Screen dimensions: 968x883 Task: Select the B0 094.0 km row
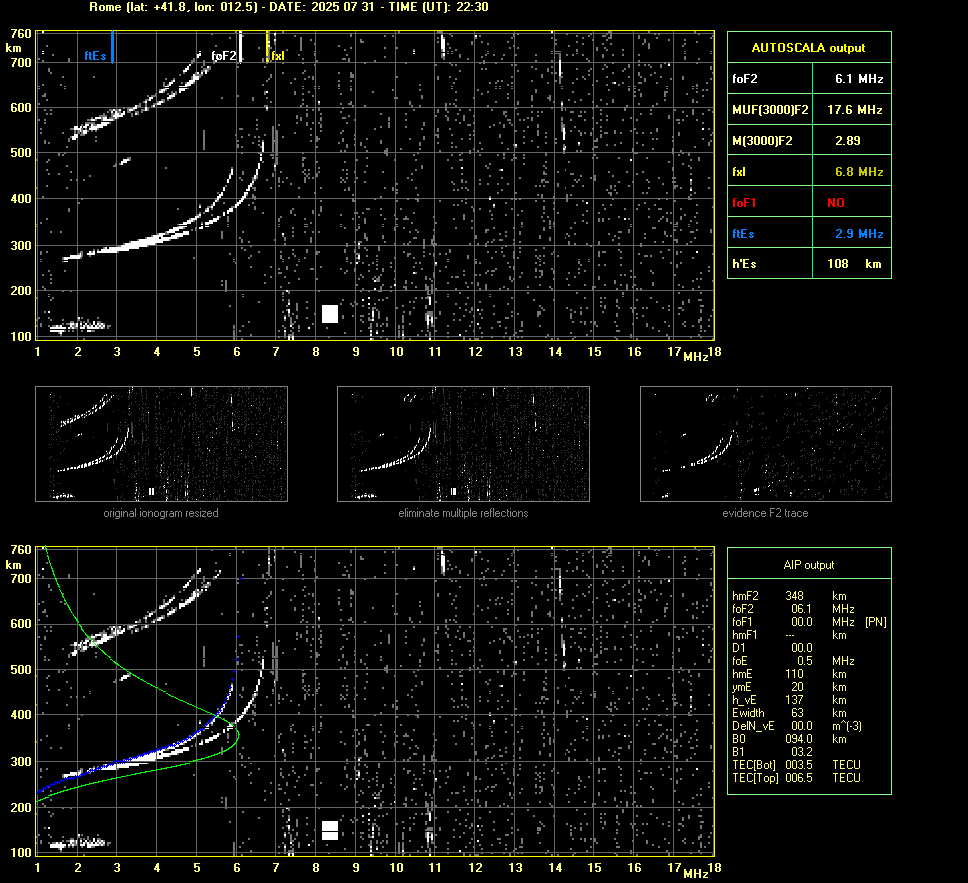point(790,739)
